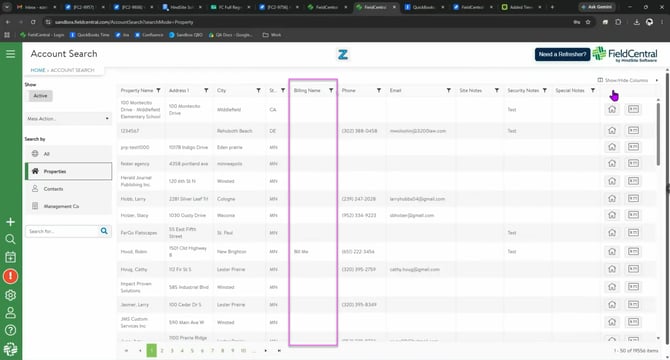This screenshot has height=360, width=670.
Task: Click the Hood, Robin property name
Action: pyautogui.click(x=134, y=252)
